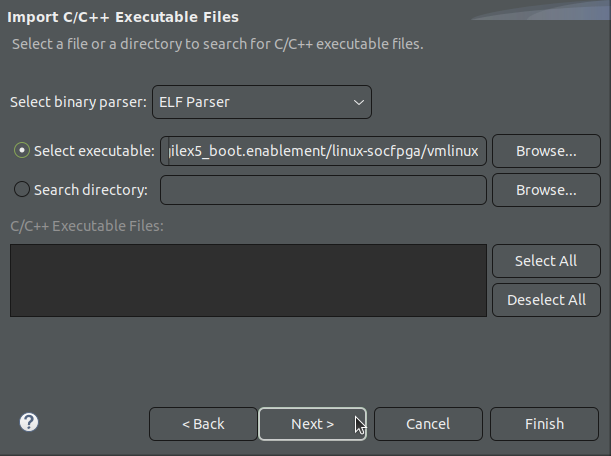Choose the Select executable radio button

22,151
